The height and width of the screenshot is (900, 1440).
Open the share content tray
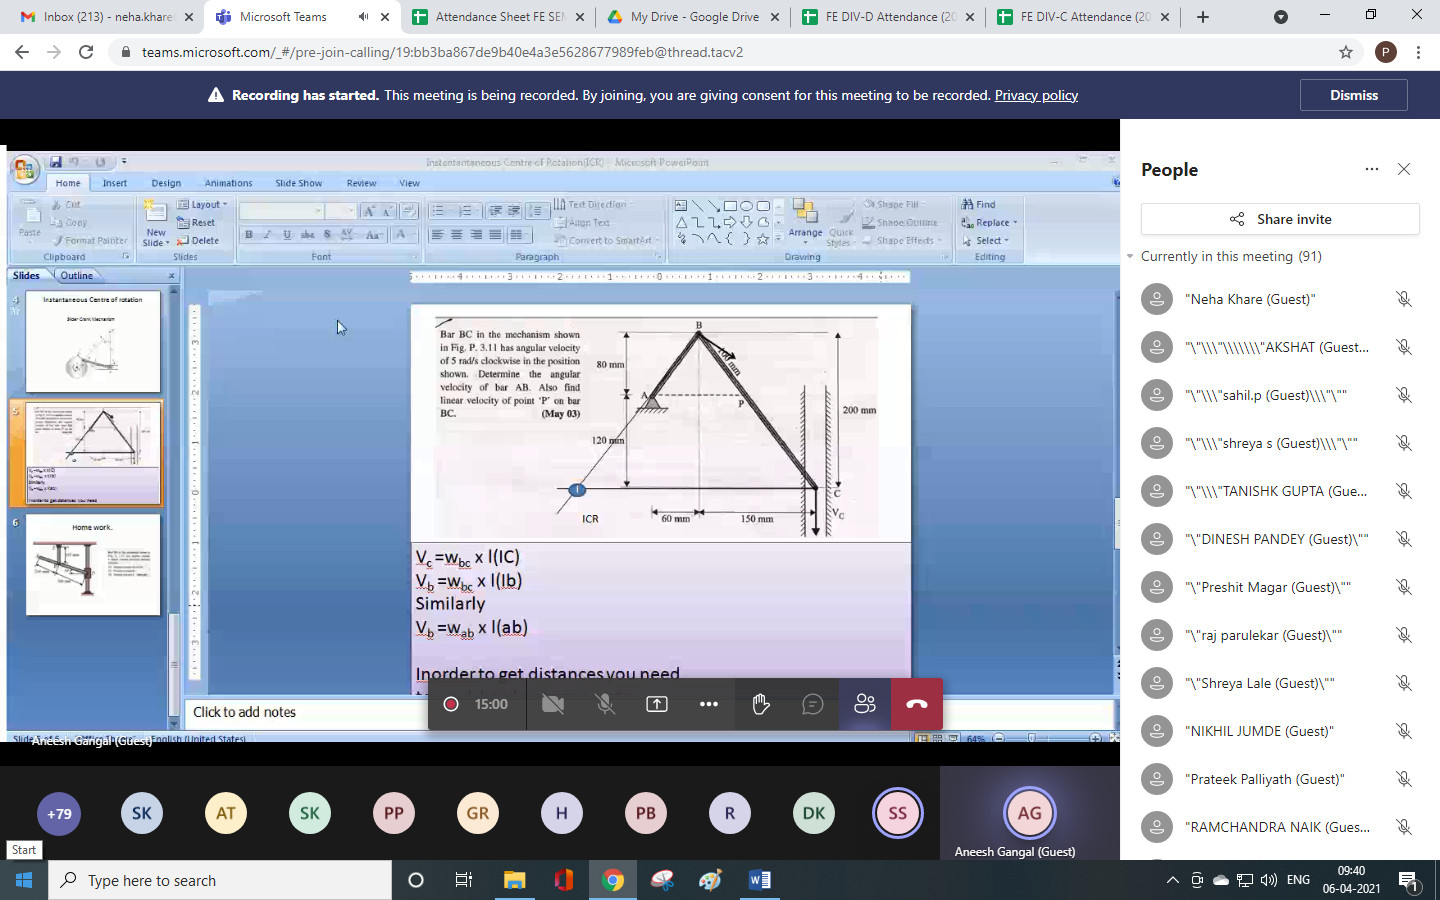(657, 704)
